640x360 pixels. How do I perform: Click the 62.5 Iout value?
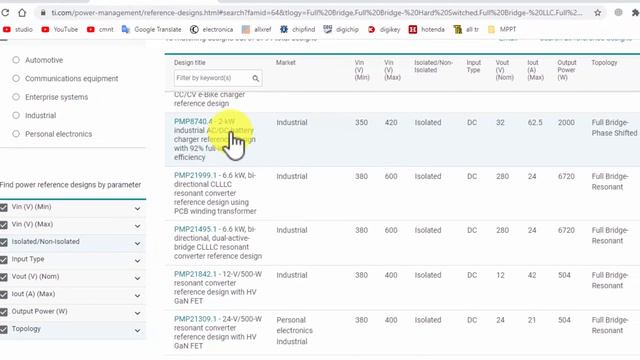pyautogui.click(x=535, y=122)
